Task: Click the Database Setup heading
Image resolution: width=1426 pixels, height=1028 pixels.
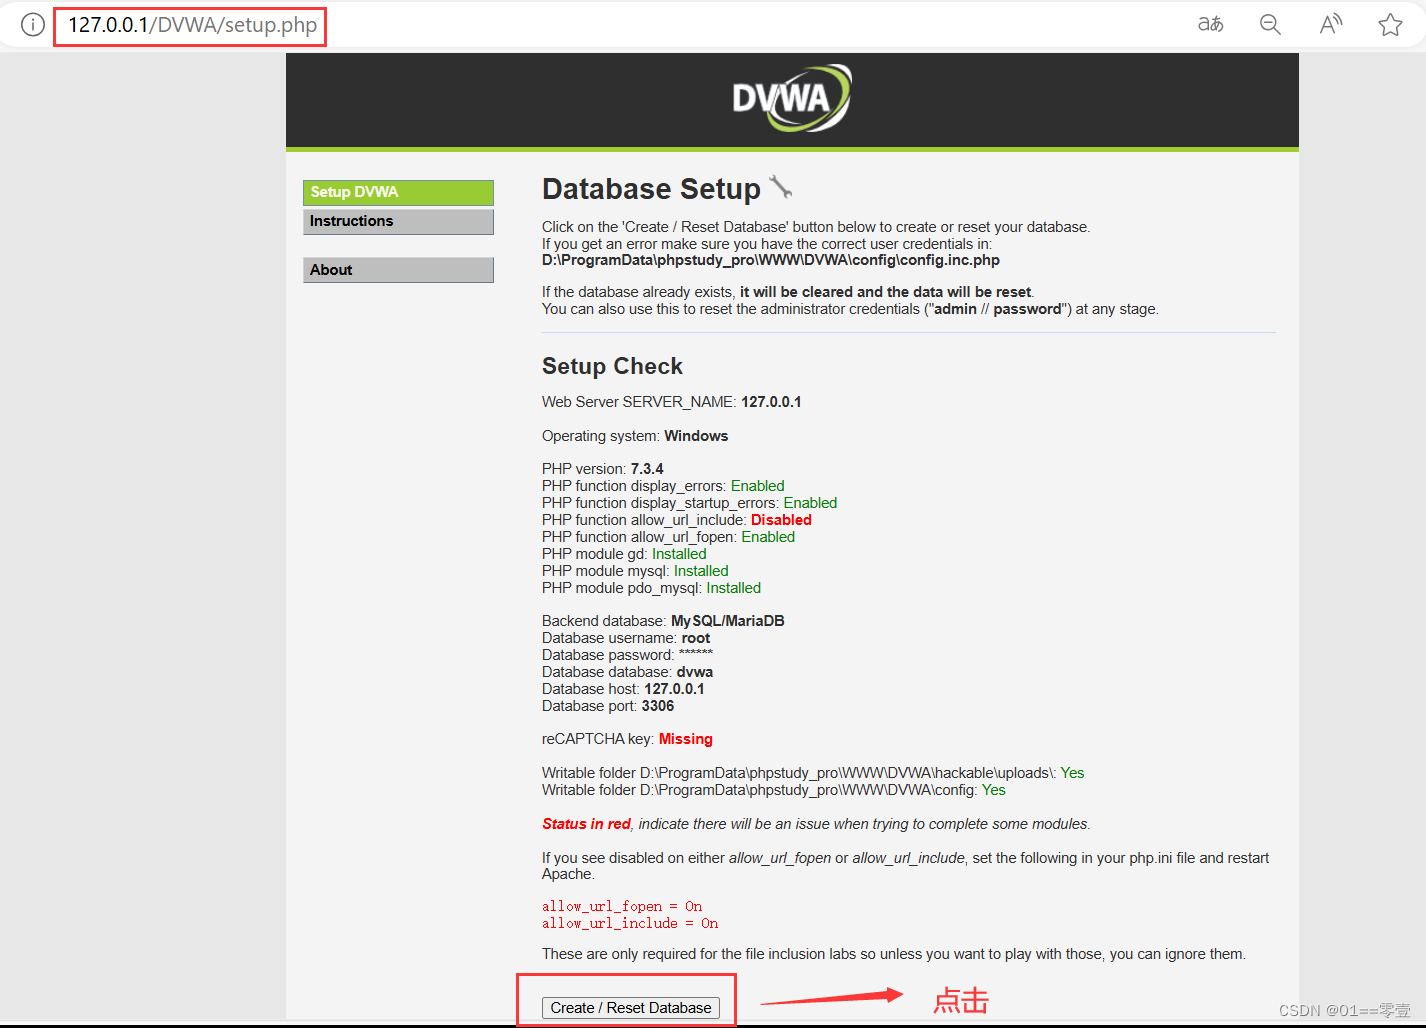Action: pos(651,189)
